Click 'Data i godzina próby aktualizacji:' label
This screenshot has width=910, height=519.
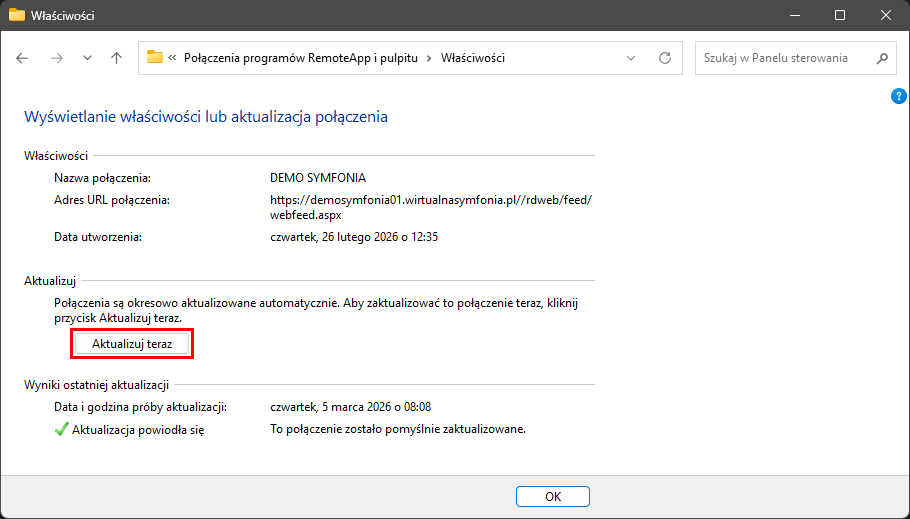click(140, 407)
